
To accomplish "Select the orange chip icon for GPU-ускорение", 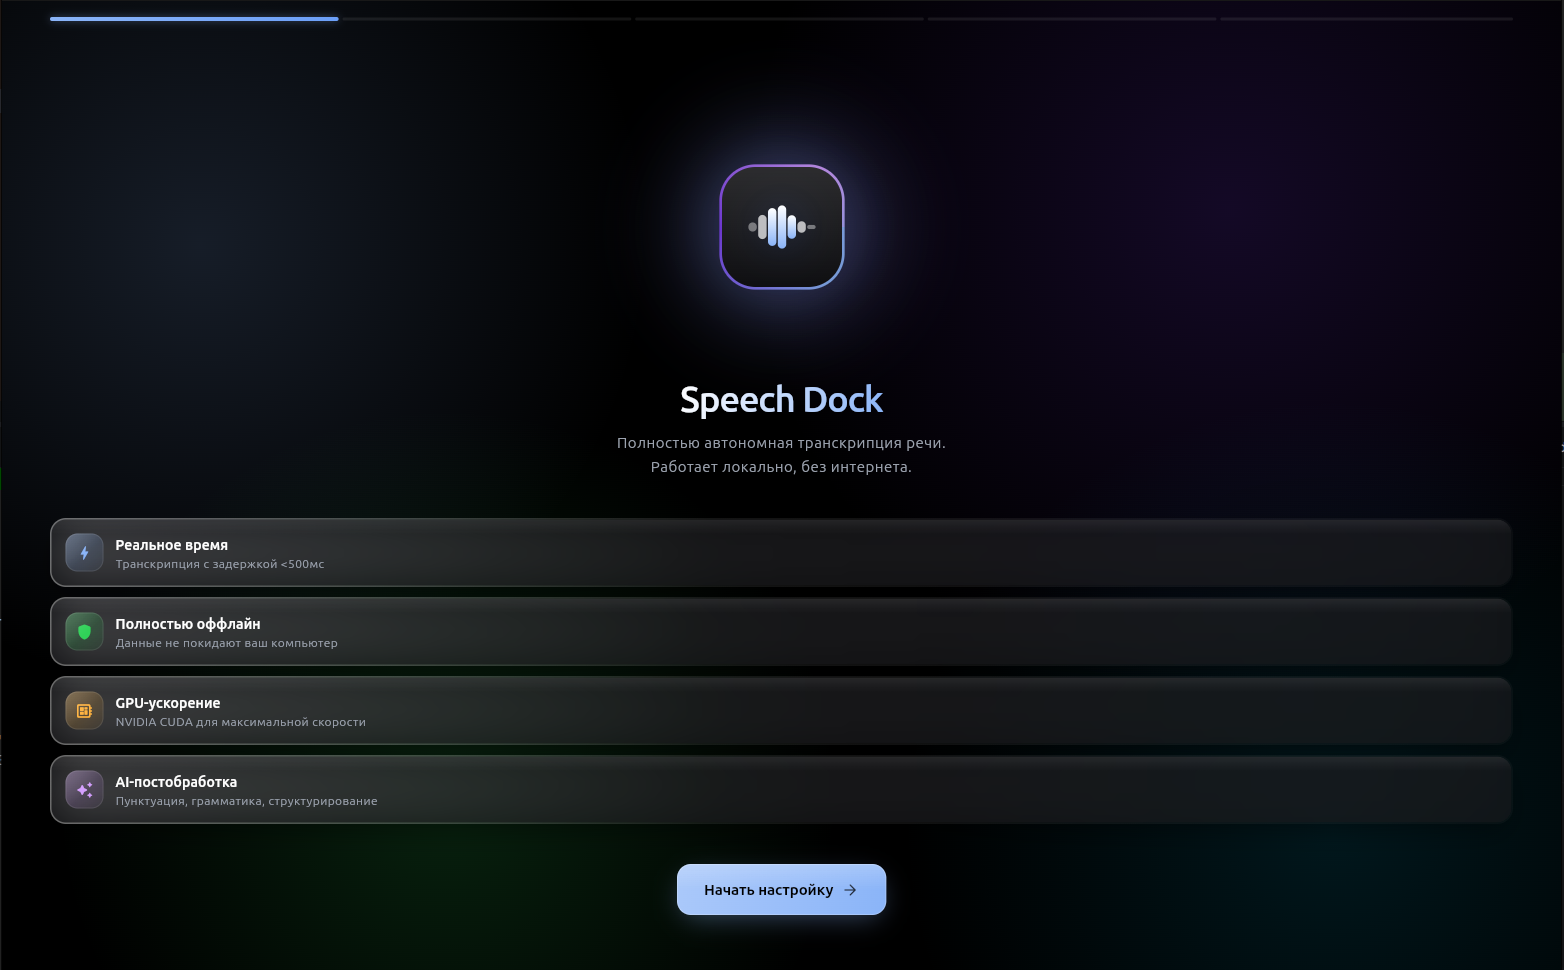I will point(84,711).
